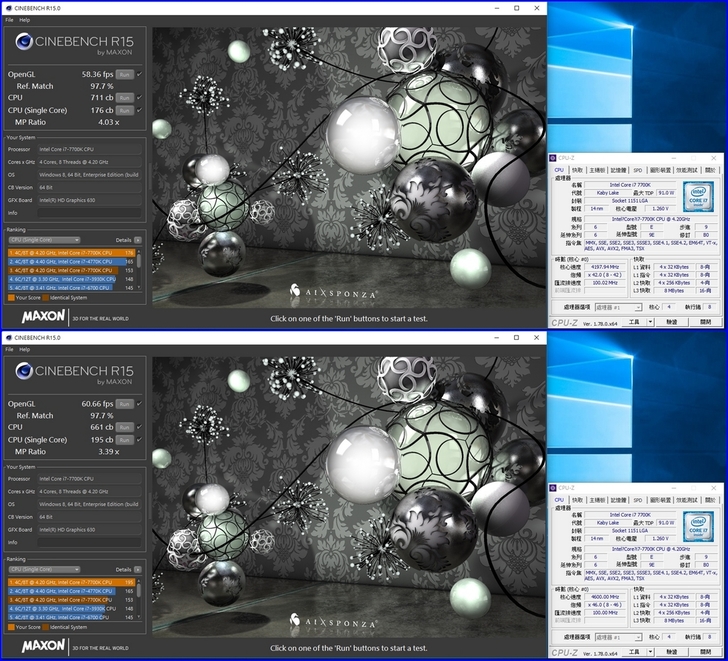Select the i7-4770K ranking entry below the 195 score
Screen dimensions: 728x661
[x=70, y=591]
